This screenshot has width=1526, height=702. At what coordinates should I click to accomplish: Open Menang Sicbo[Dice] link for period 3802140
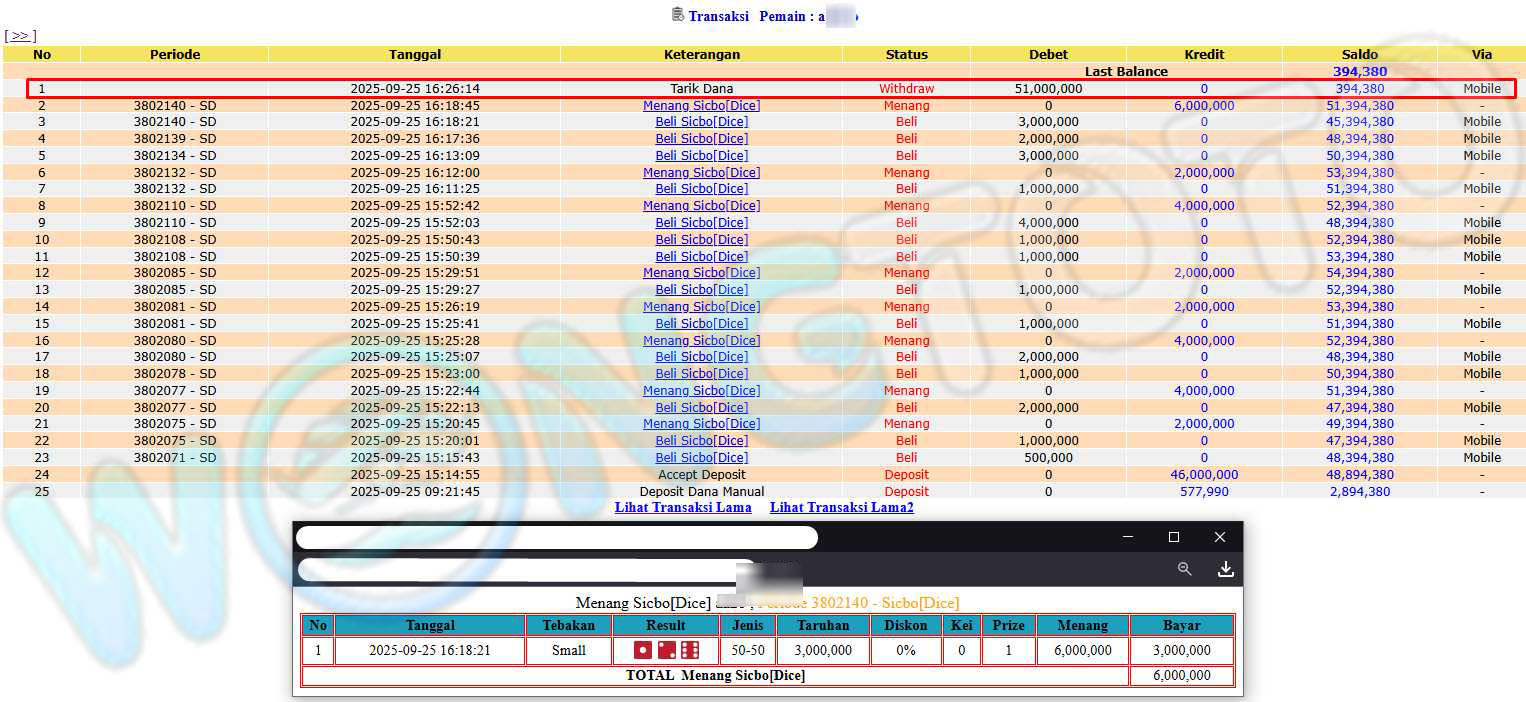coord(701,105)
